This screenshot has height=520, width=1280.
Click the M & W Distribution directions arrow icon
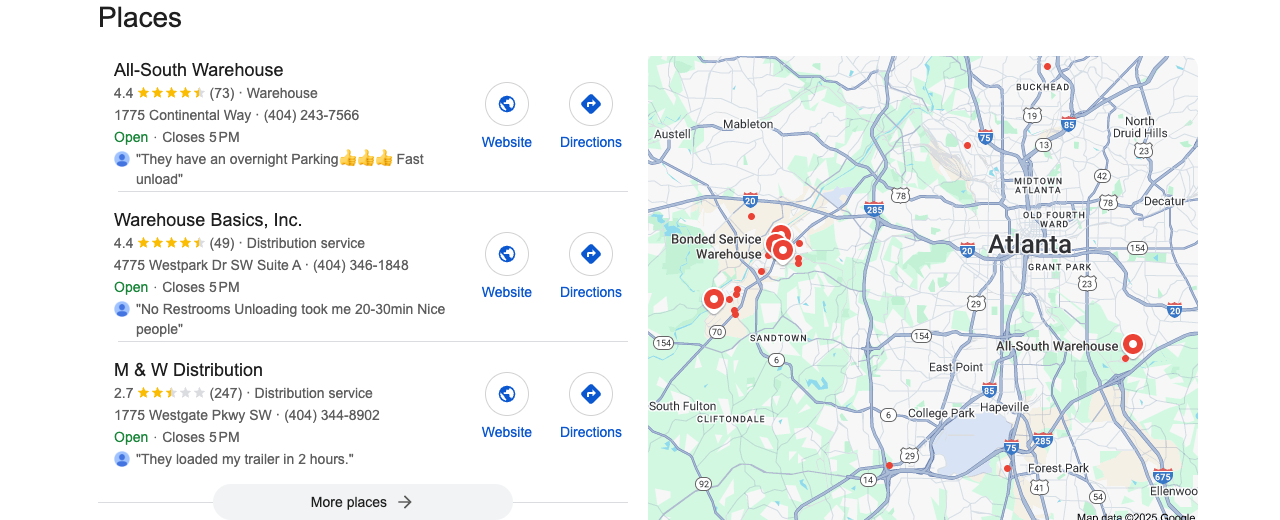pos(591,394)
